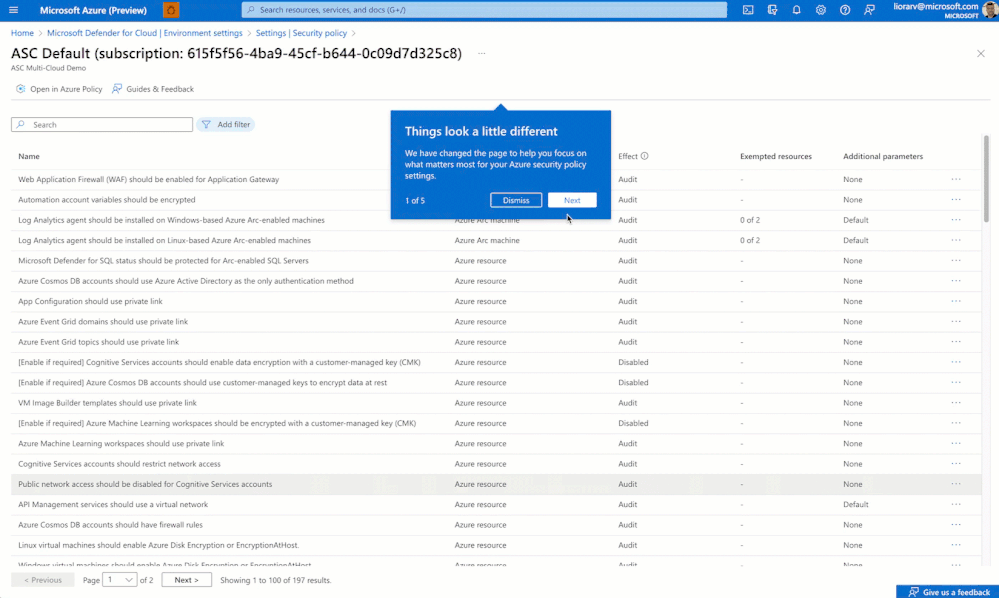Click Give us a feedback button
This screenshot has width=999, height=598.
click(948, 592)
